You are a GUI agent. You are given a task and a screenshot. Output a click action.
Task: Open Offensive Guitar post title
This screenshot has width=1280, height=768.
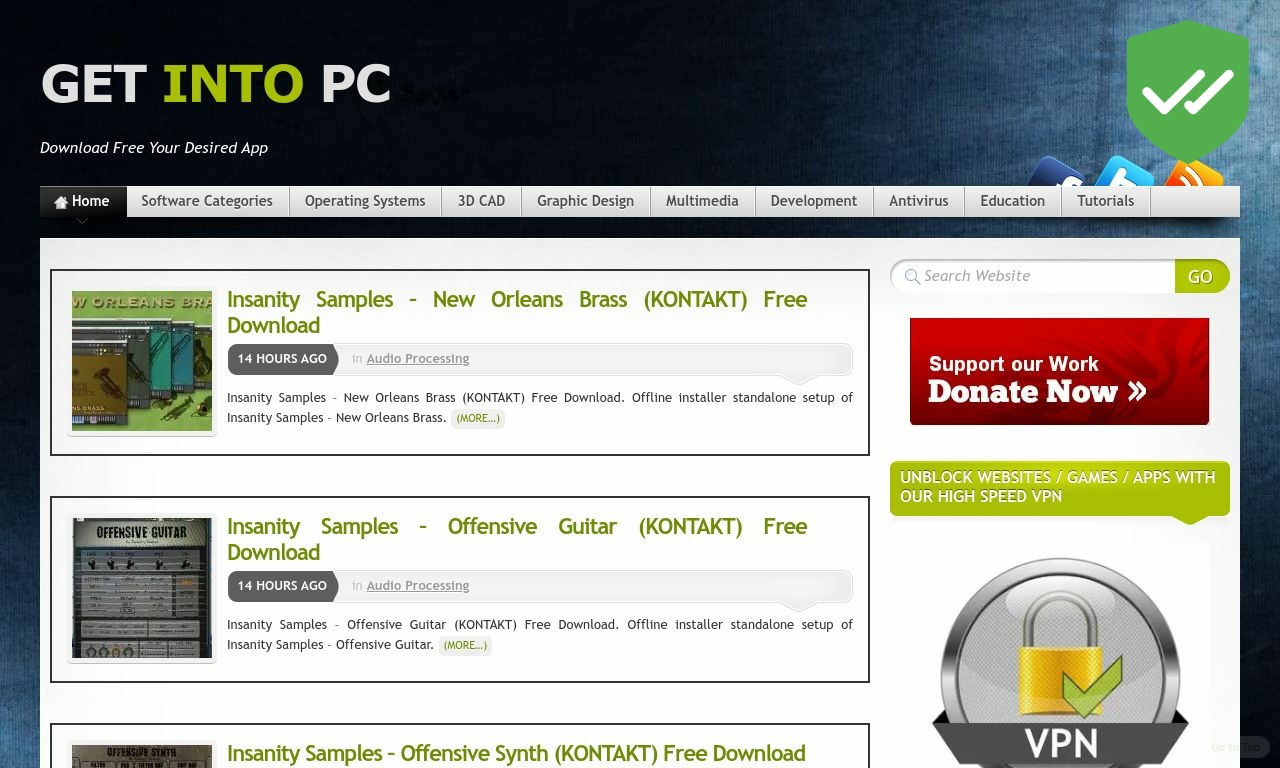(x=517, y=539)
